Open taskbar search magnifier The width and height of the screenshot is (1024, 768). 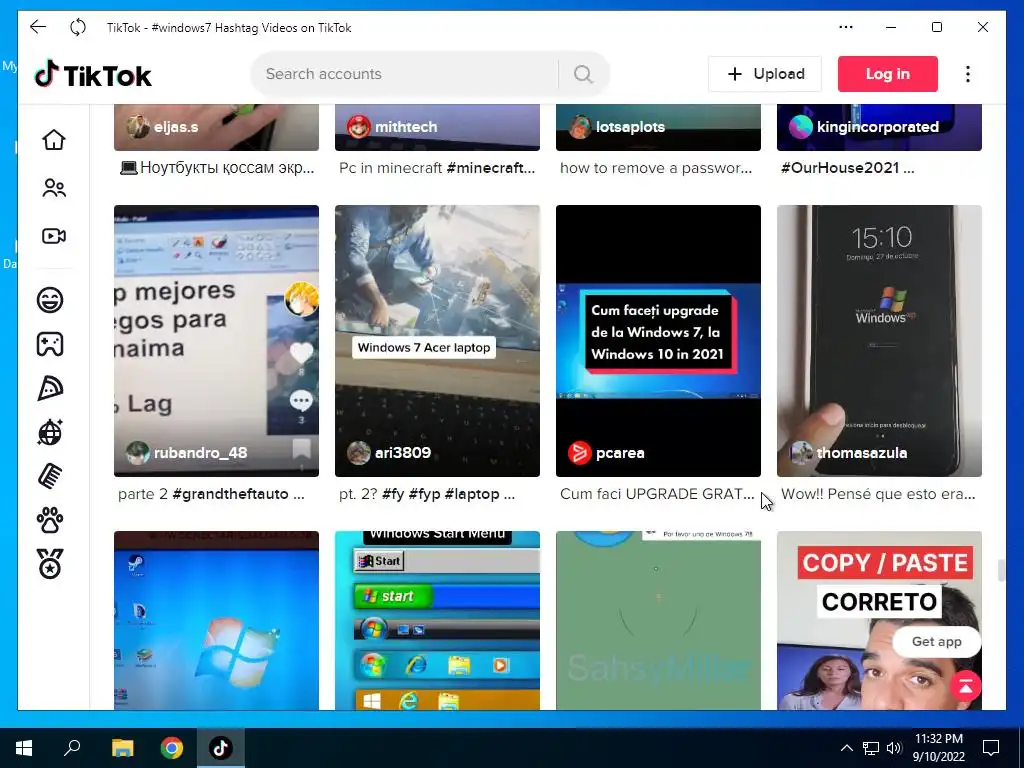click(x=72, y=748)
